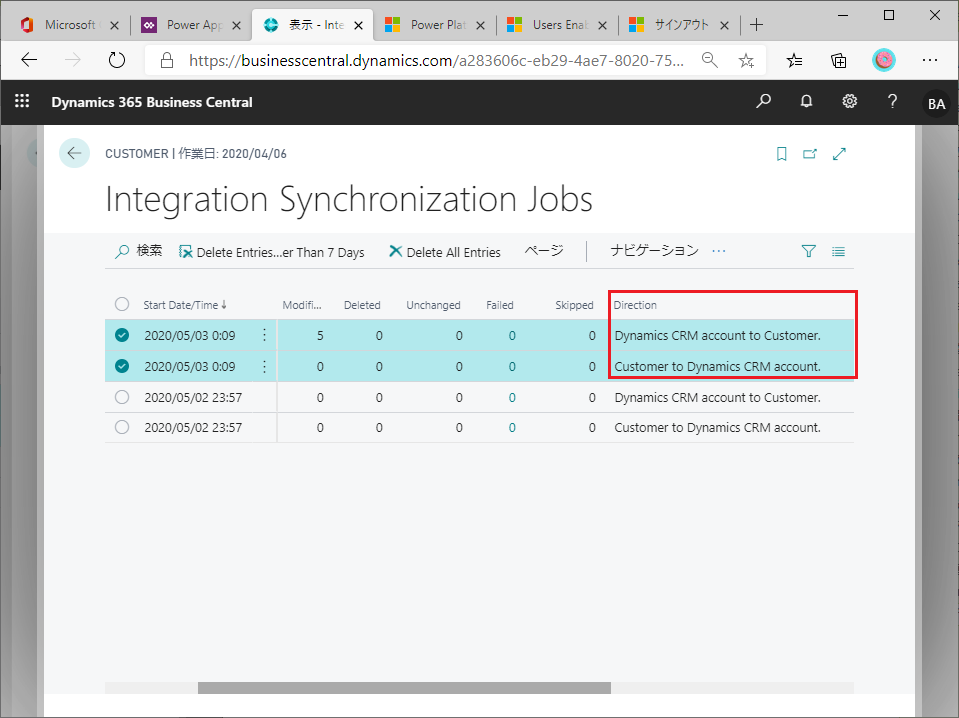959x718 pixels.
Task: Open row actions for the second 0:09 entry
Action: tap(264, 366)
